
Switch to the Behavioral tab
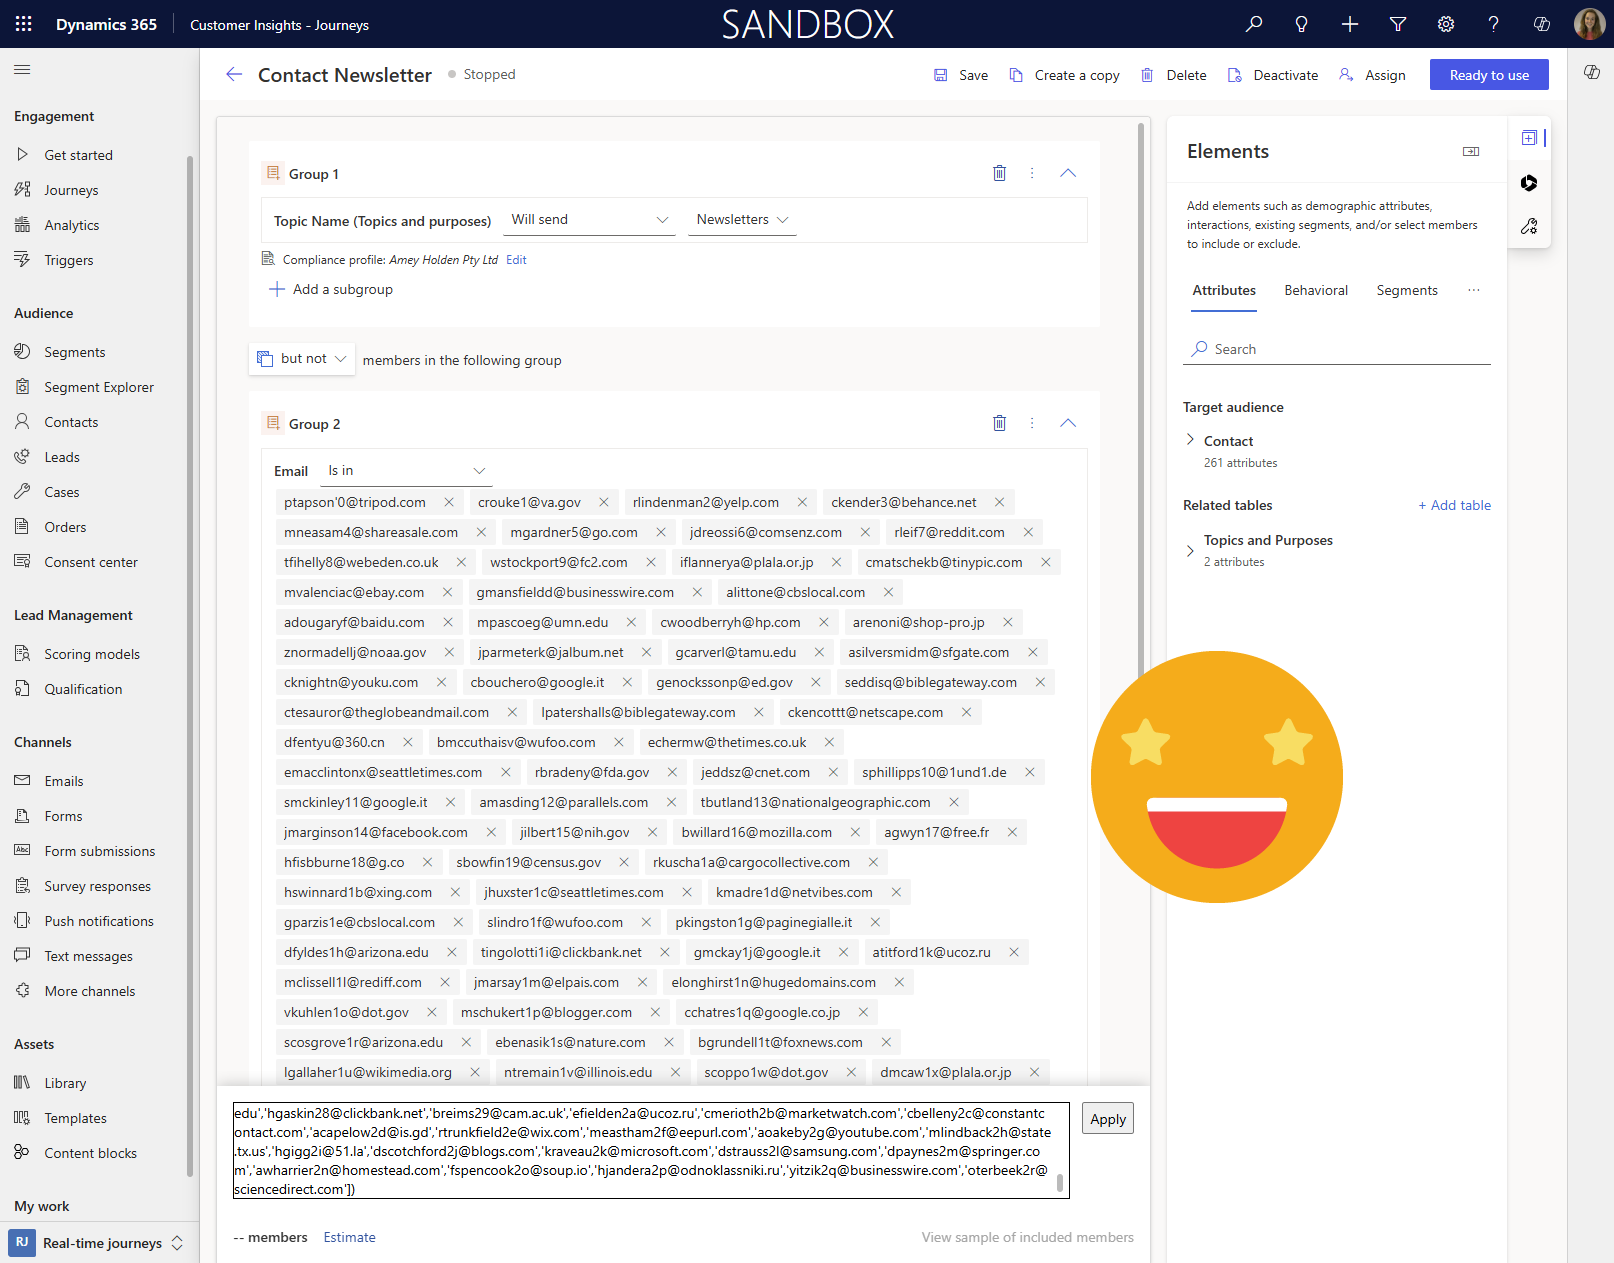coord(1316,291)
